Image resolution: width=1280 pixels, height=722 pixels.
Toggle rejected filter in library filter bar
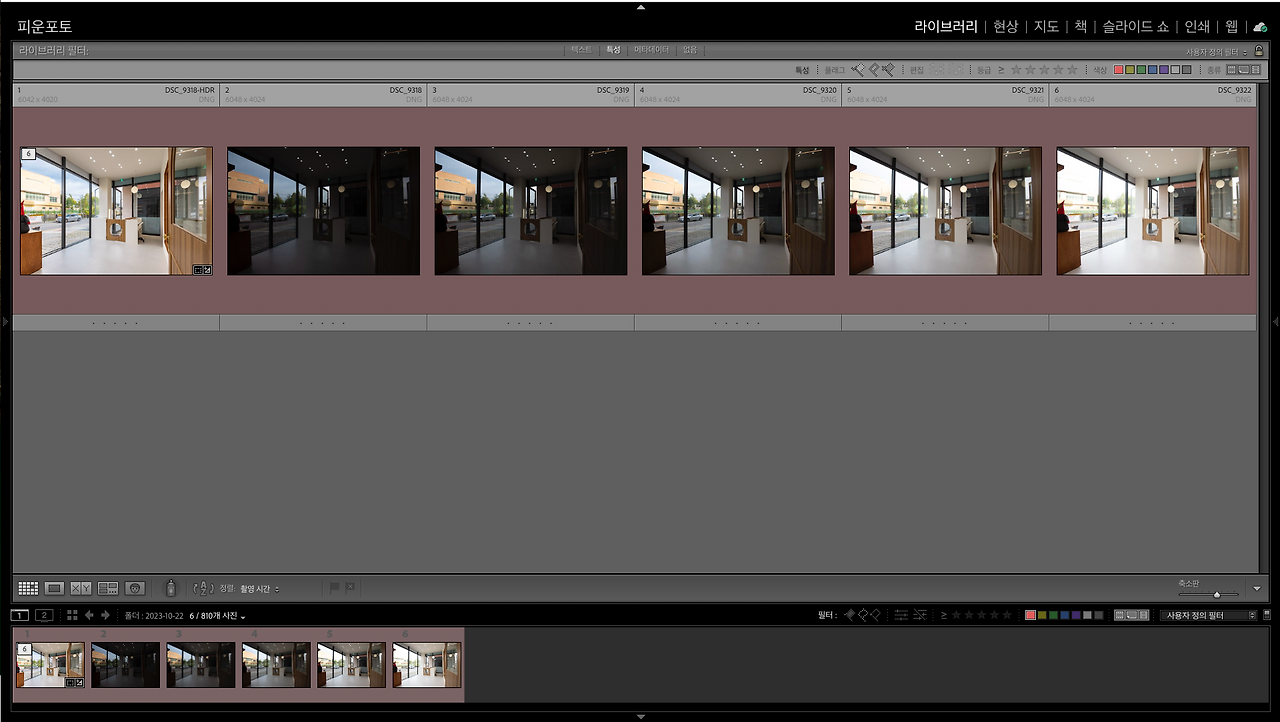pyautogui.click(x=888, y=70)
